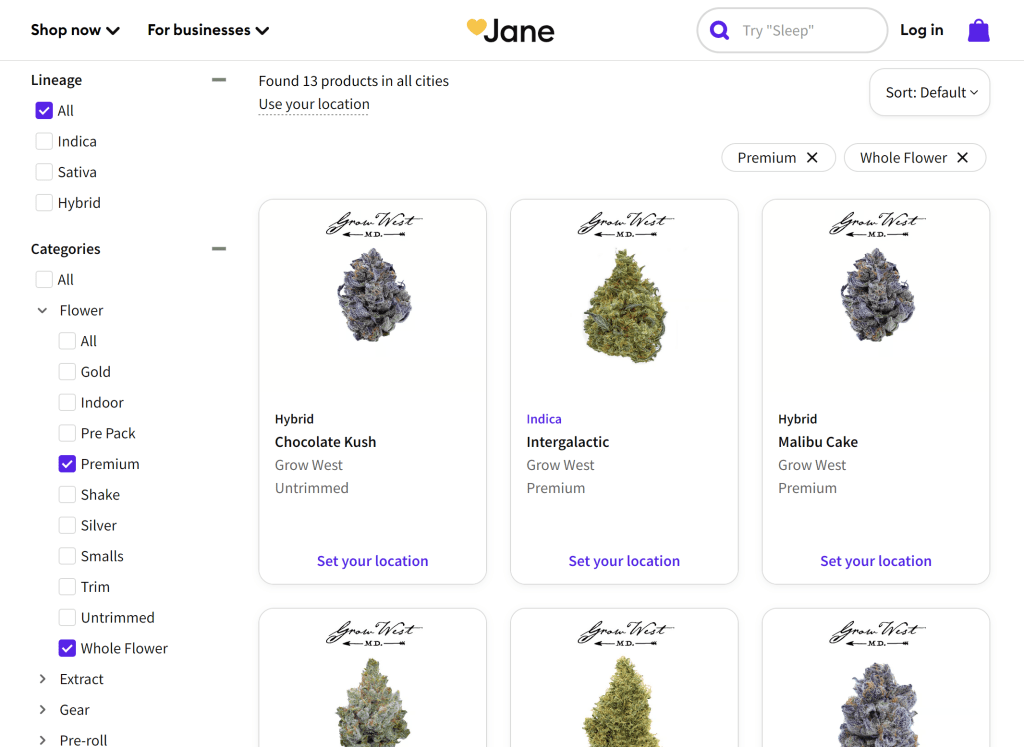Uncheck the Premium flower checkbox
Screen dimensions: 1024x747
[x=67, y=464]
